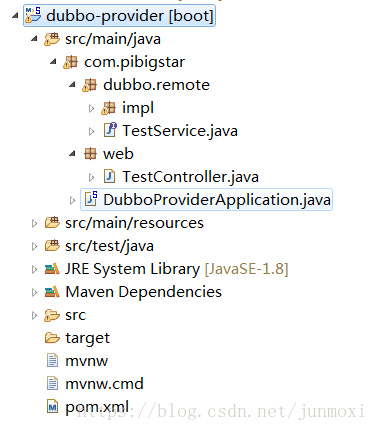Select the pom.xml file name

point(97,407)
